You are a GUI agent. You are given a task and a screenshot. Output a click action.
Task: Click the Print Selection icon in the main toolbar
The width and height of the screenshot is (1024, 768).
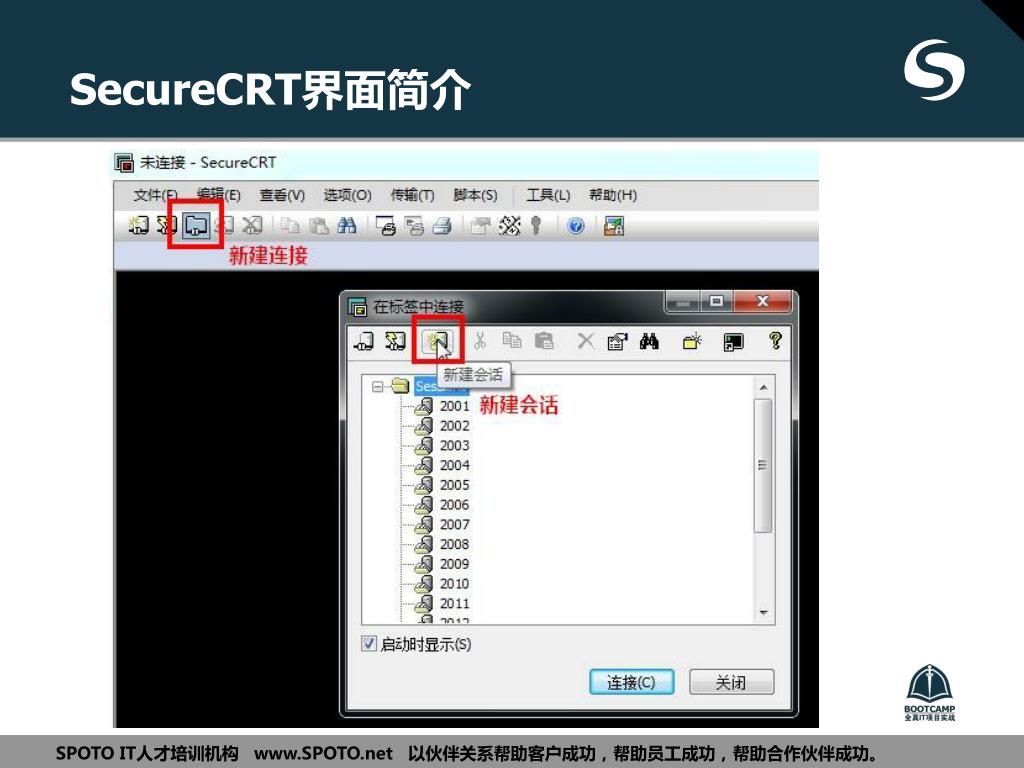pyautogui.click(x=414, y=226)
